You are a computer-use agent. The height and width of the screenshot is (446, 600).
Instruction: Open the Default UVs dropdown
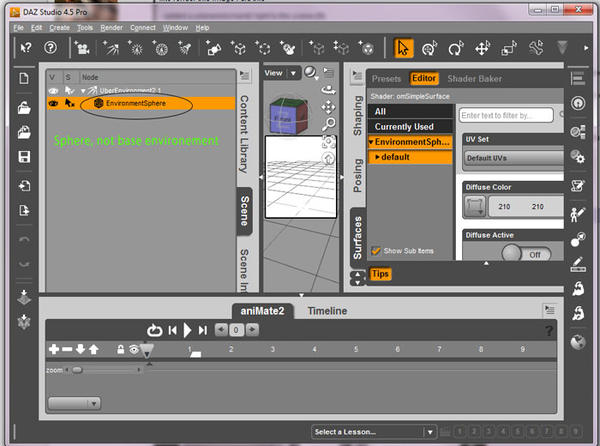point(514,158)
